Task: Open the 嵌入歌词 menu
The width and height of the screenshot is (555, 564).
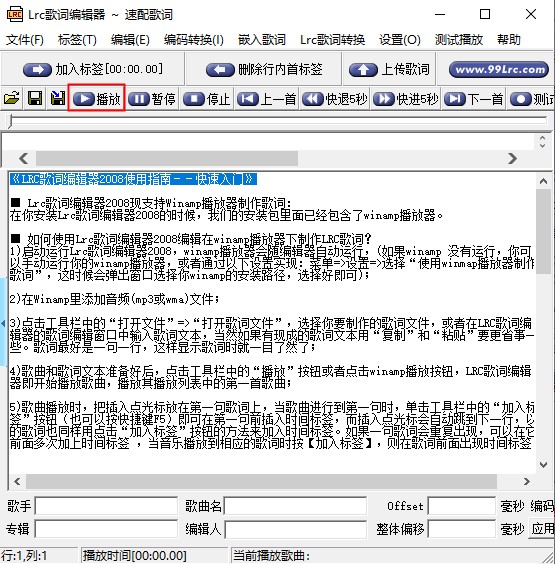Action: pos(262,40)
